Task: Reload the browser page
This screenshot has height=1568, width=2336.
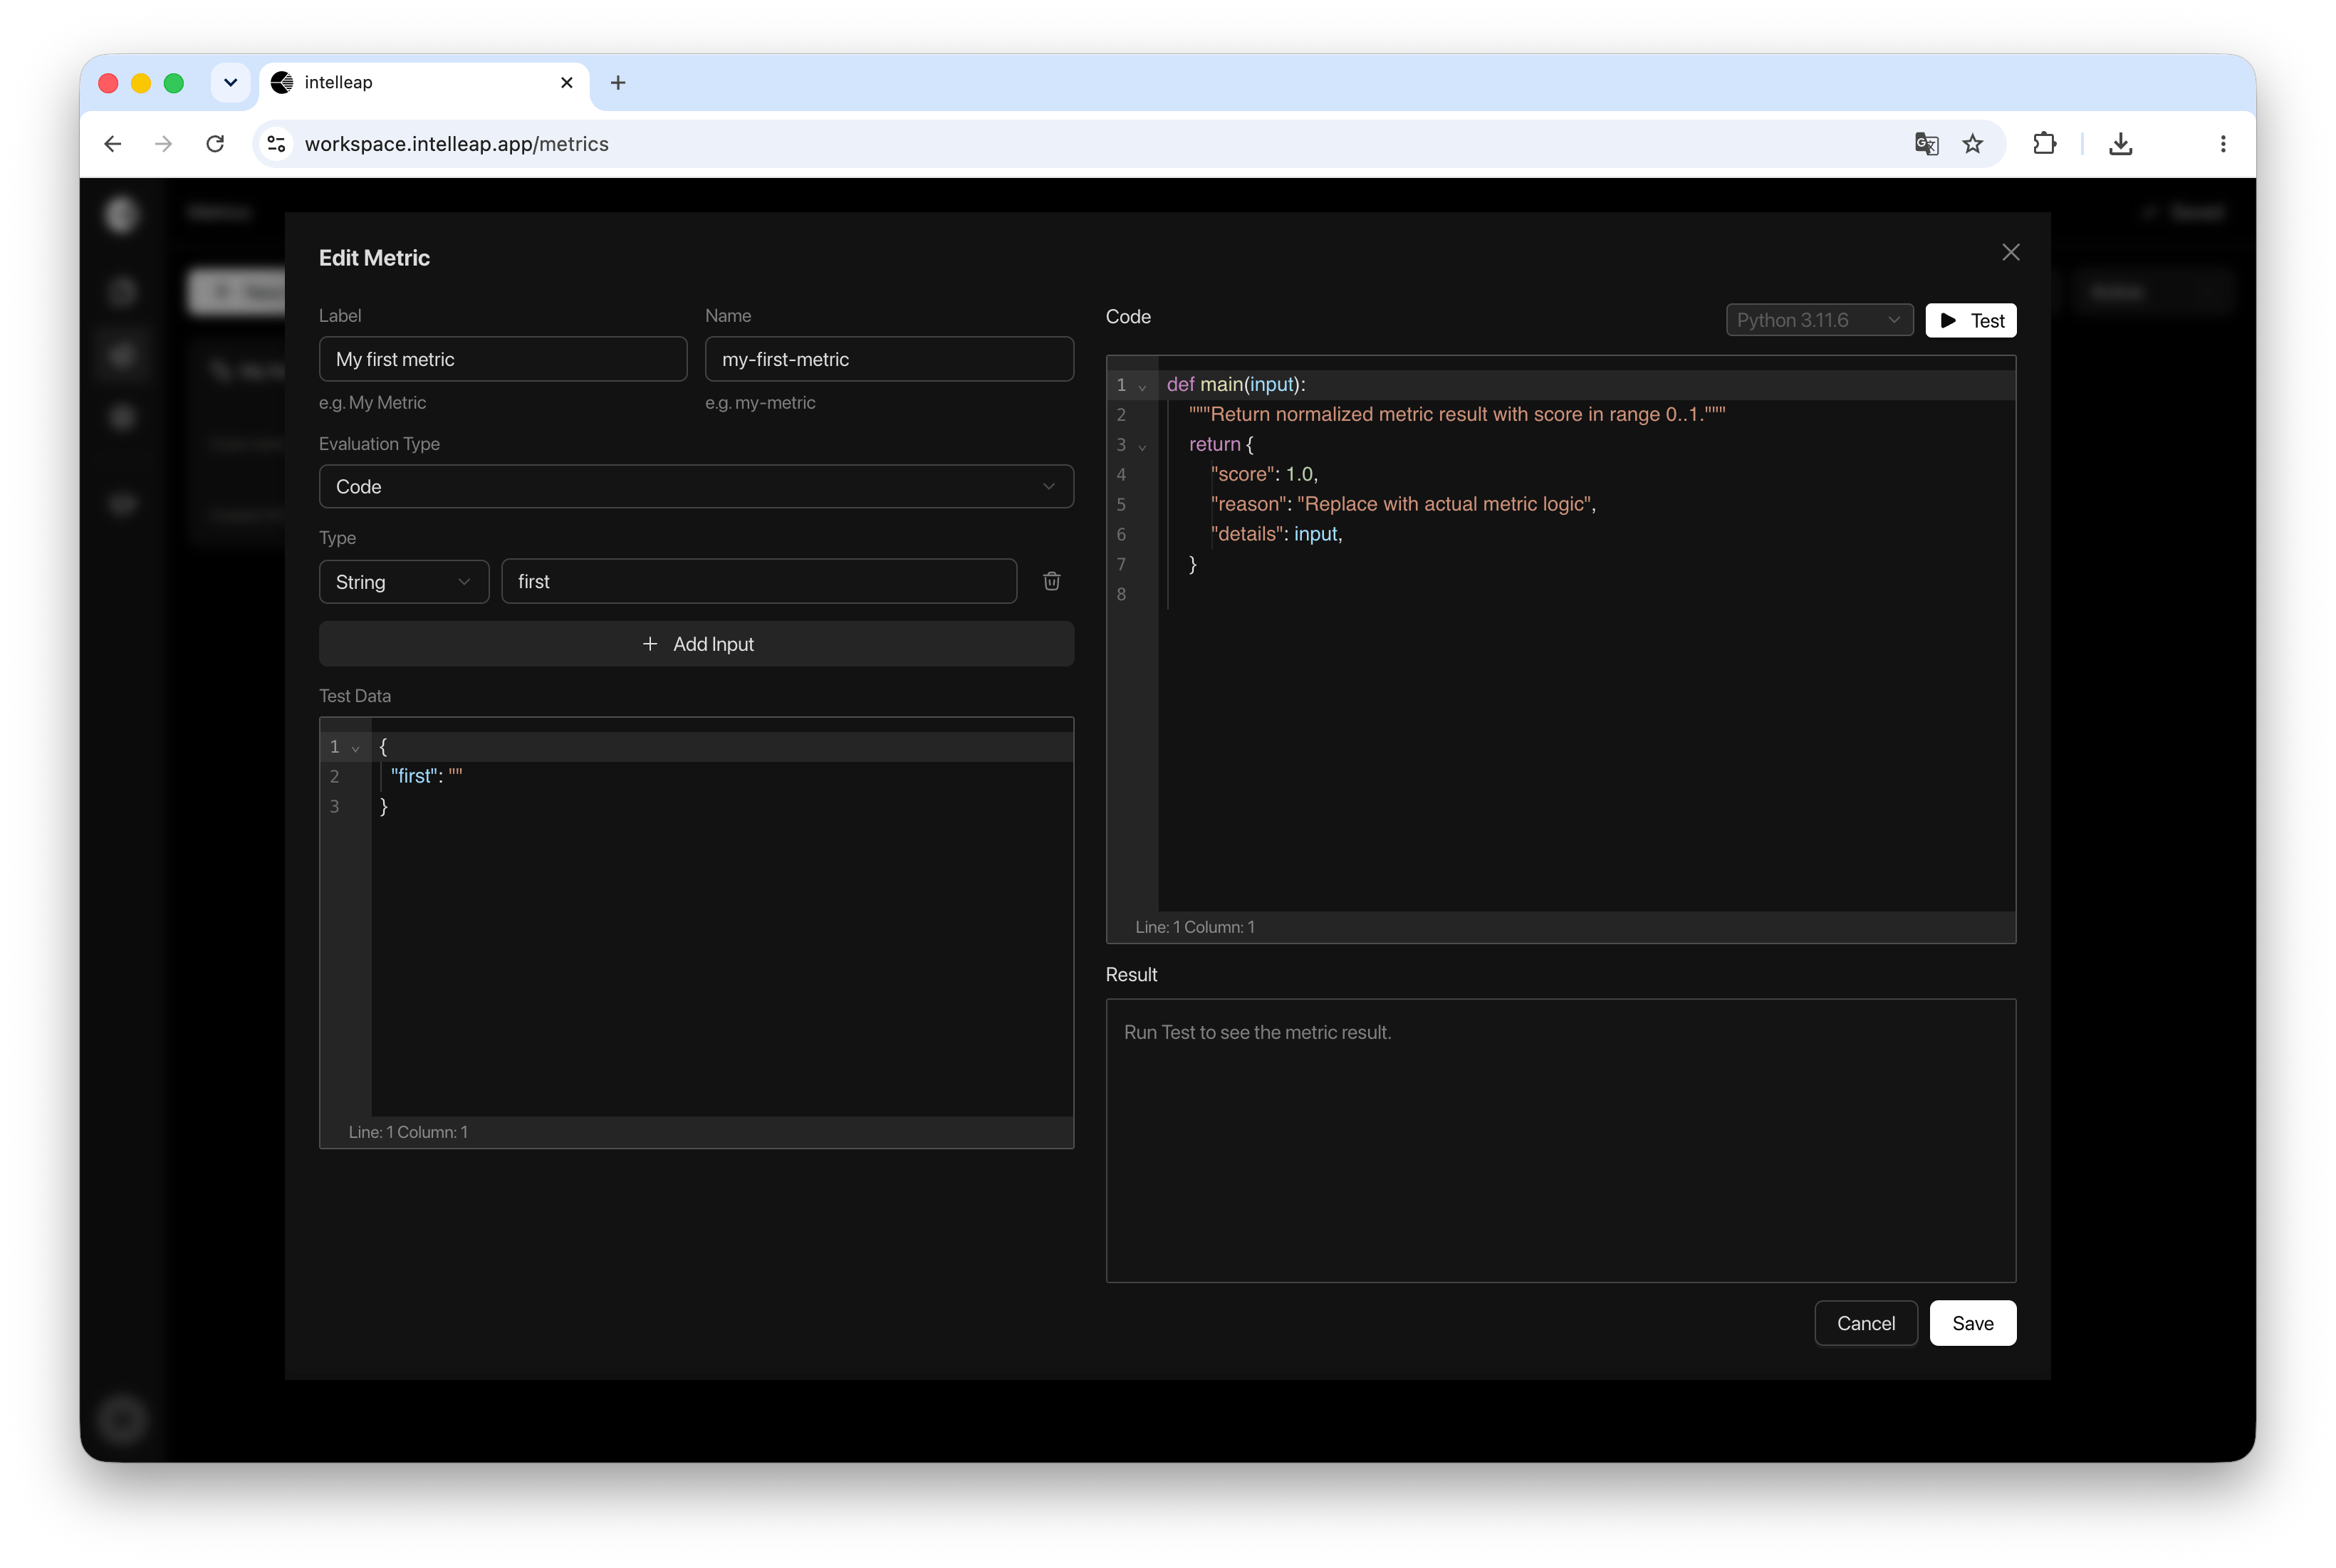Action: click(215, 144)
